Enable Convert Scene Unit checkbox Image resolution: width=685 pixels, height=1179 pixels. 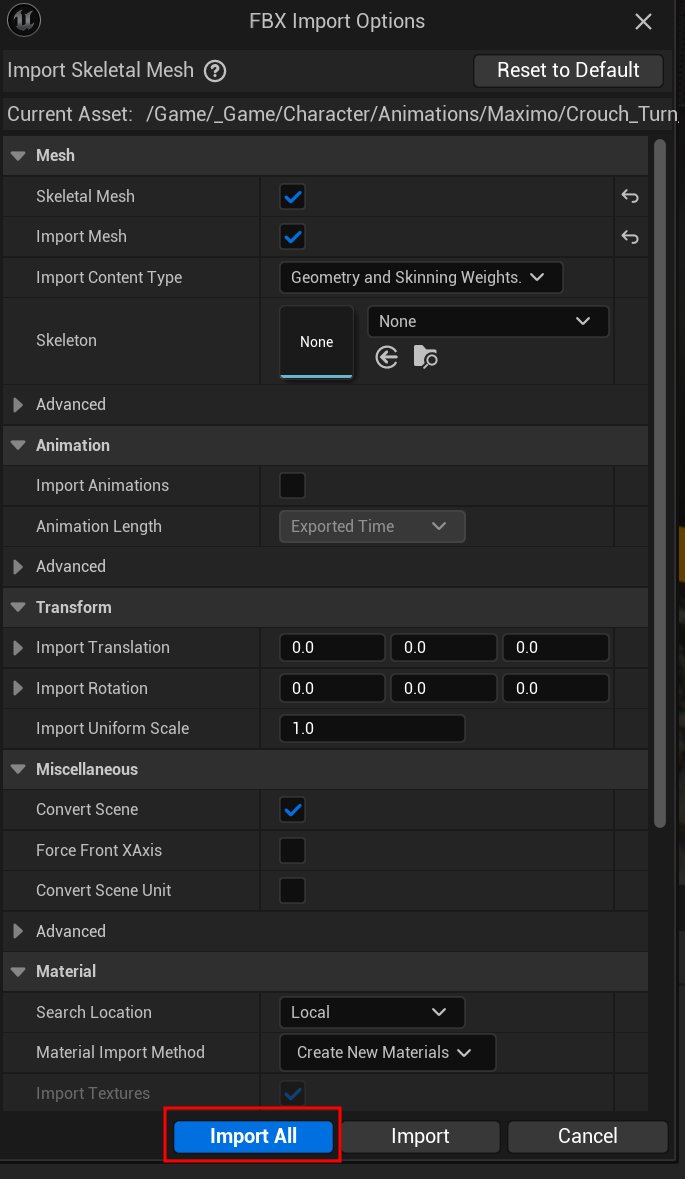coord(292,890)
